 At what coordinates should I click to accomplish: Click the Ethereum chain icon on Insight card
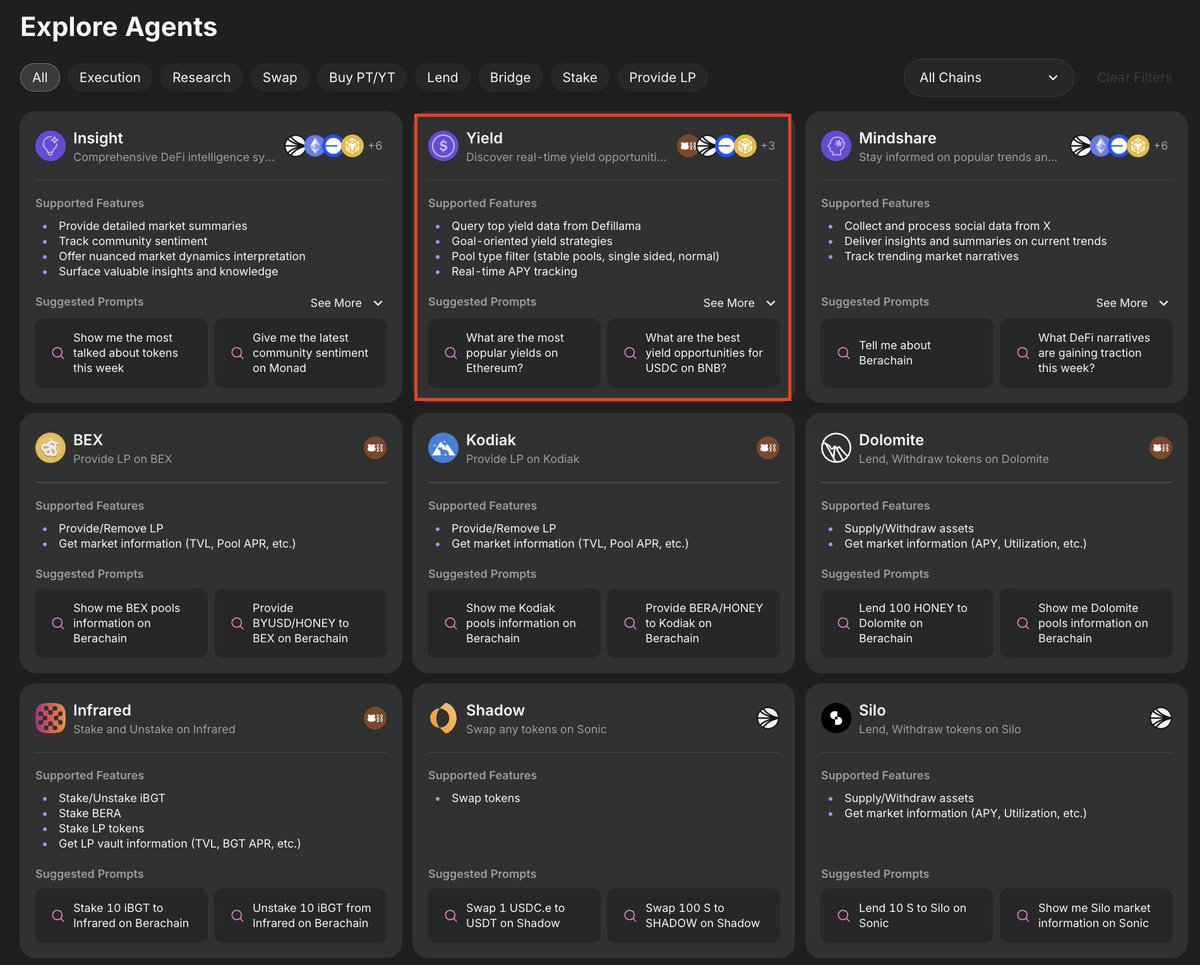pos(315,146)
